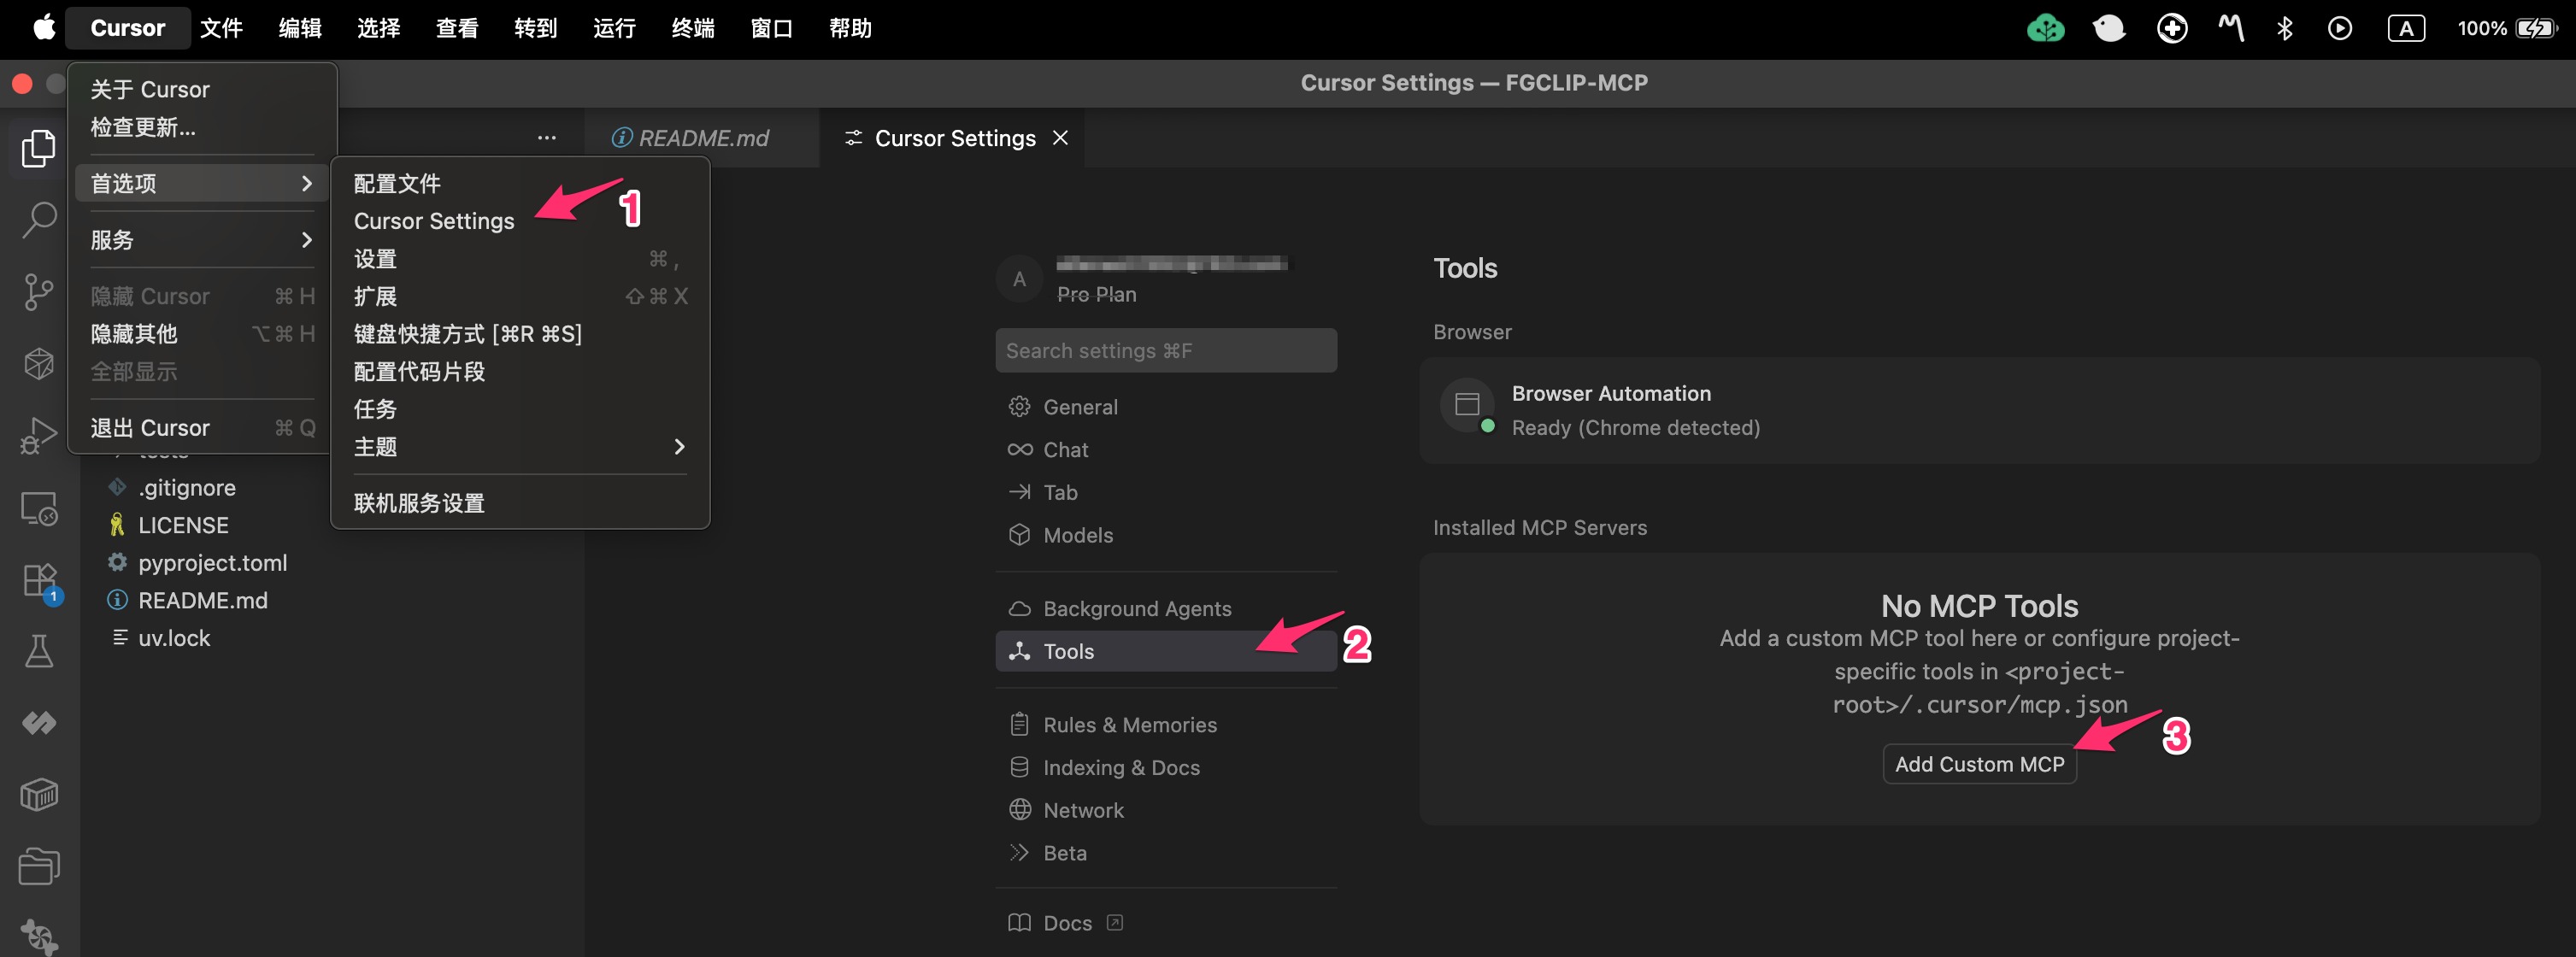
Task: Select the 设置 entry with the ⌘, shortcut
Action: [519, 259]
